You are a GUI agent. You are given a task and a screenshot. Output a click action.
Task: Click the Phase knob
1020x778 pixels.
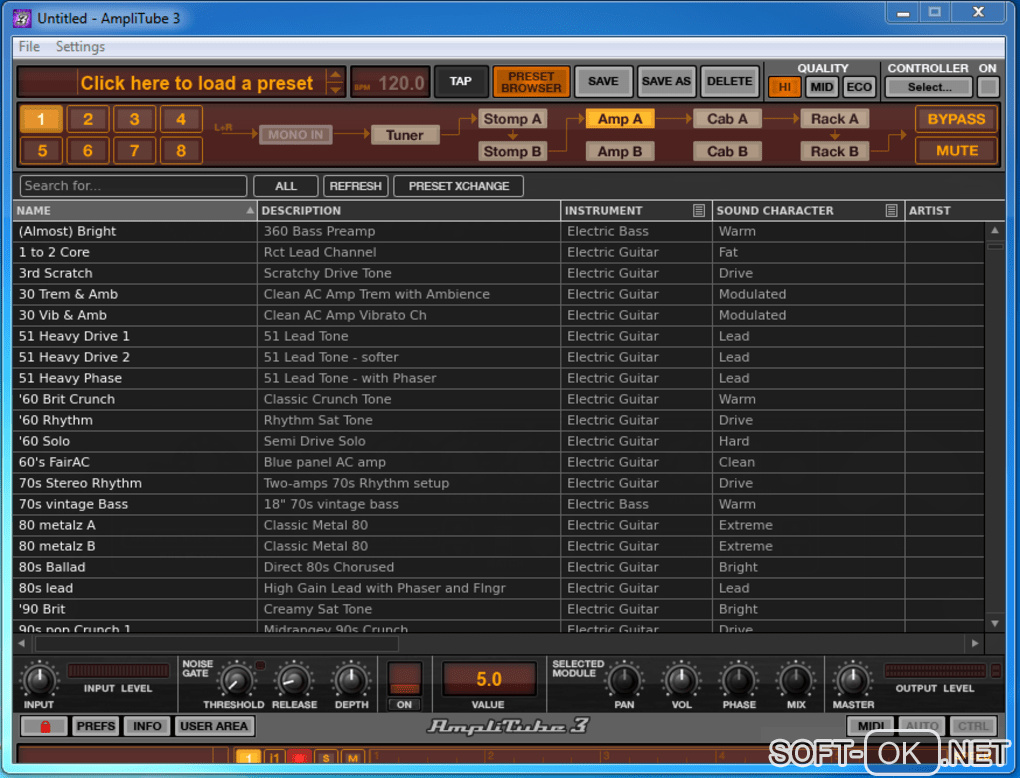pyautogui.click(x=739, y=680)
